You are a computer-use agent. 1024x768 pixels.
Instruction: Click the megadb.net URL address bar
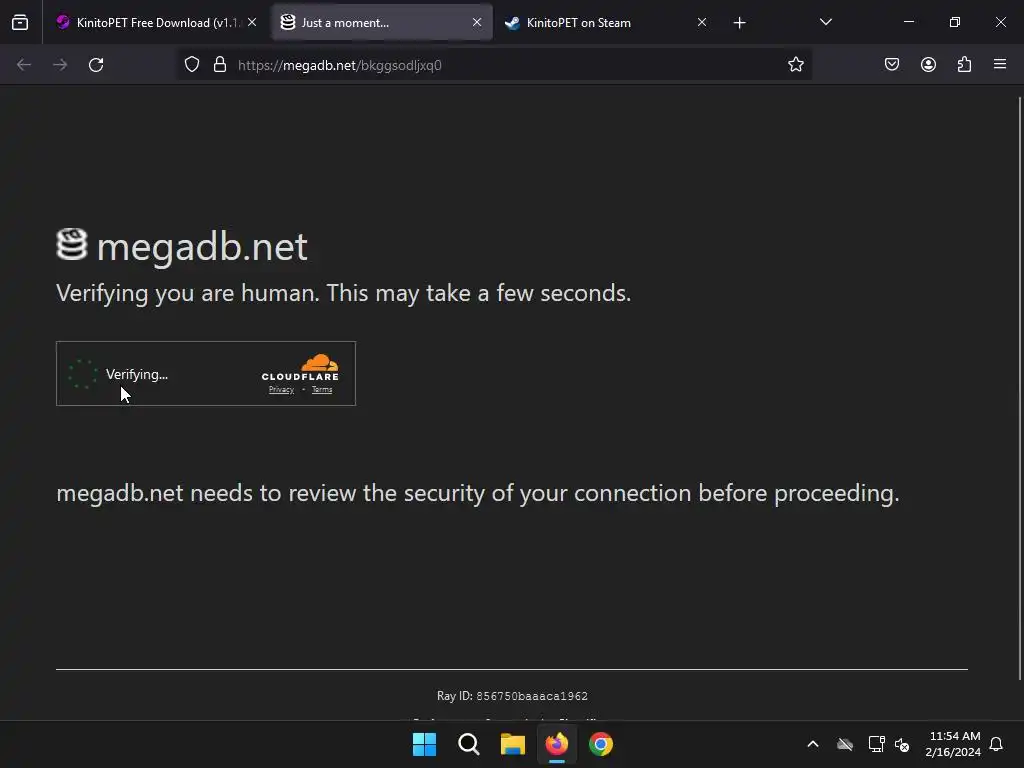pyautogui.click(x=496, y=65)
